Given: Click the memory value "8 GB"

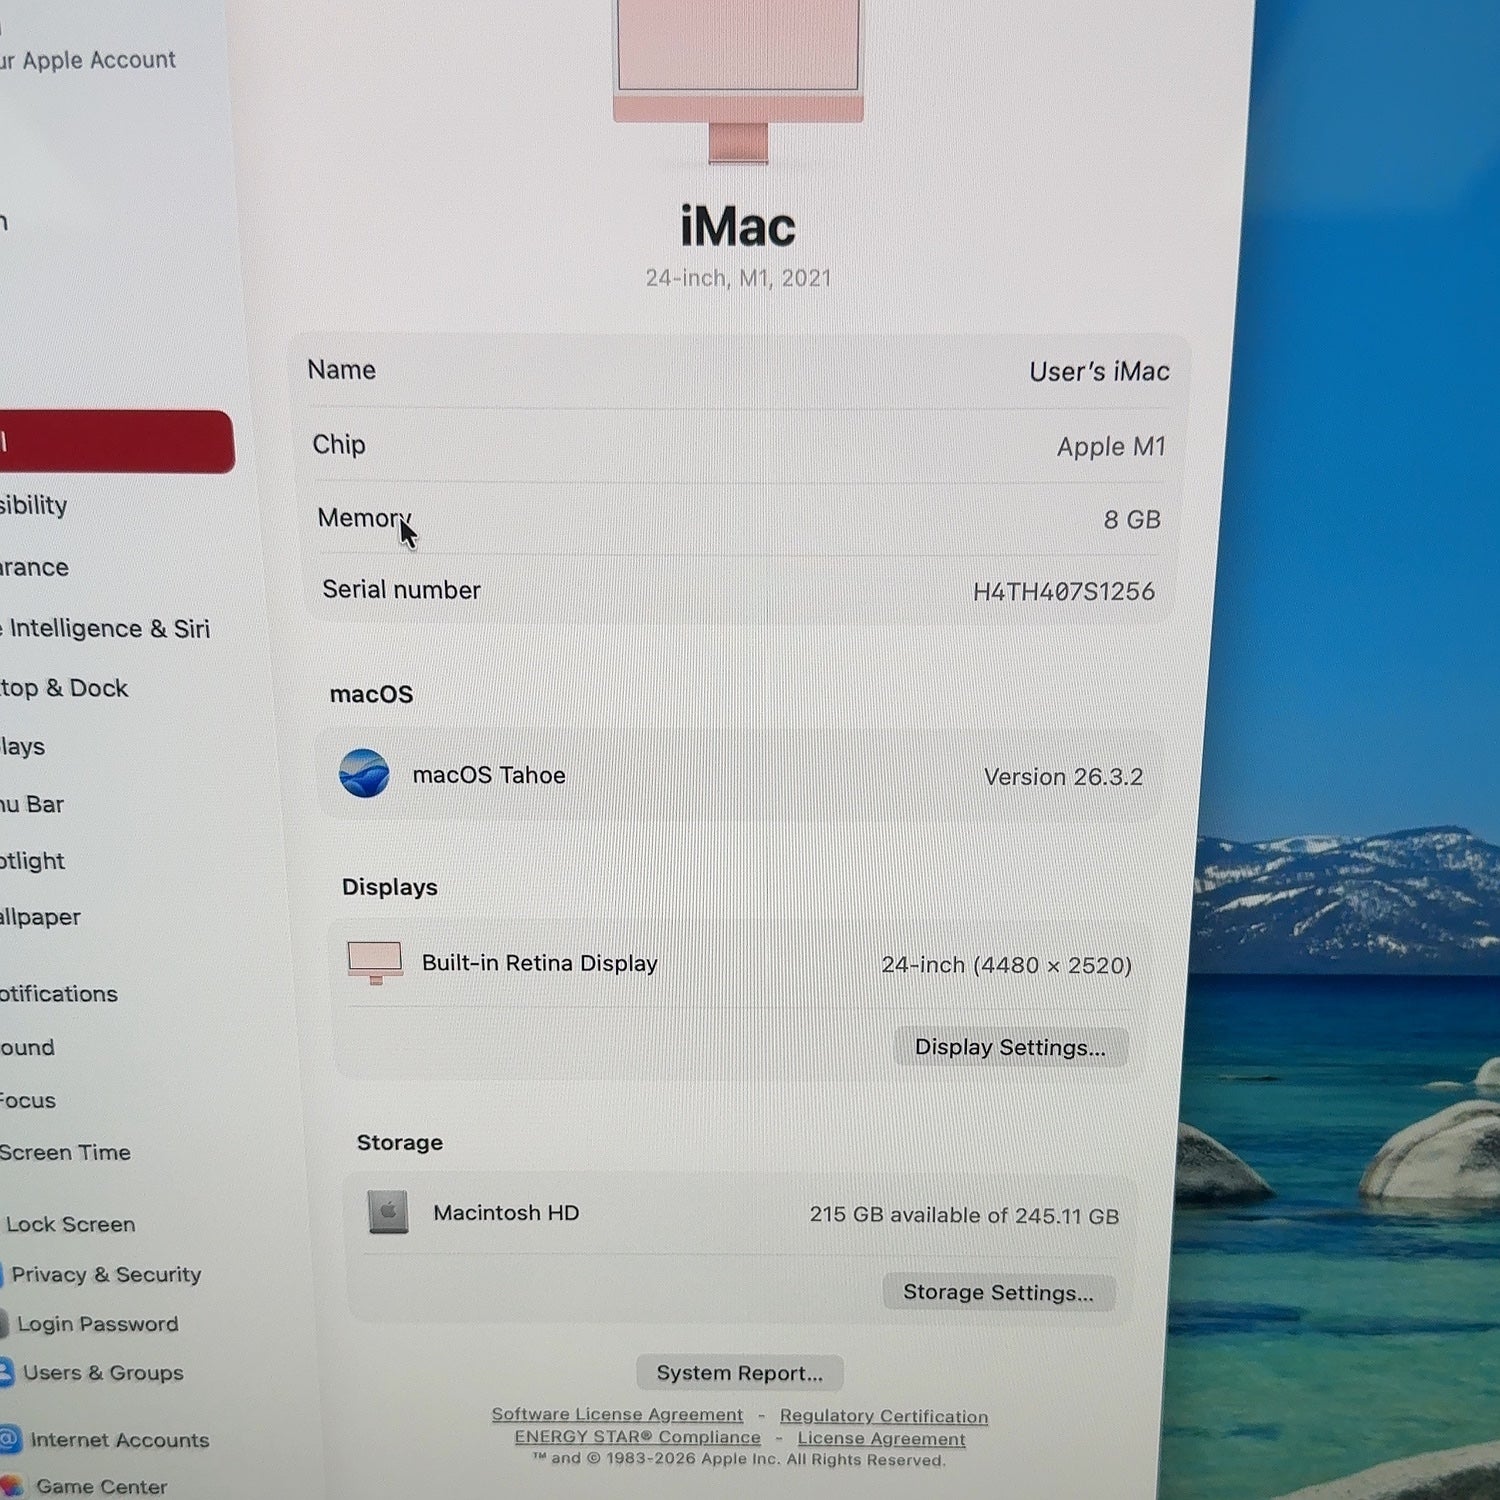Looking at the screenshot, I should pyautogui.click(x=1132, y=520).
